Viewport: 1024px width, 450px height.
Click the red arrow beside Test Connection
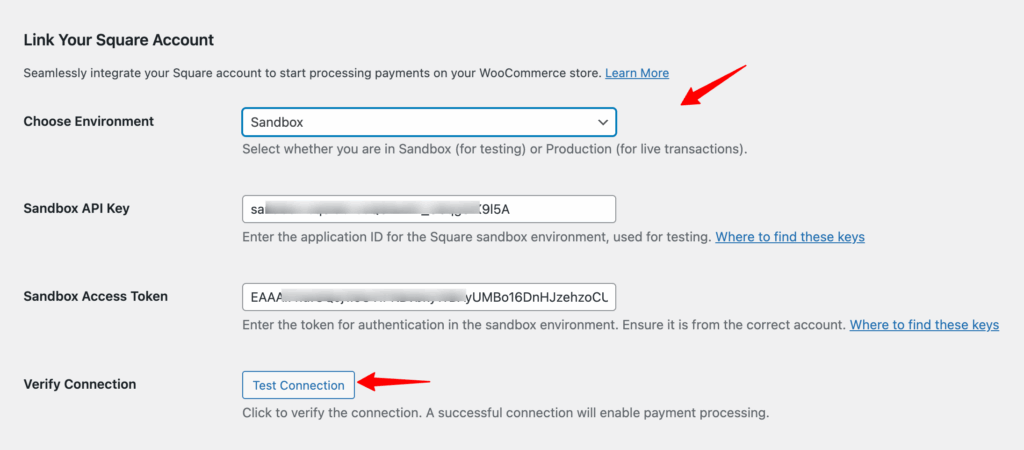tap(393, 381)
